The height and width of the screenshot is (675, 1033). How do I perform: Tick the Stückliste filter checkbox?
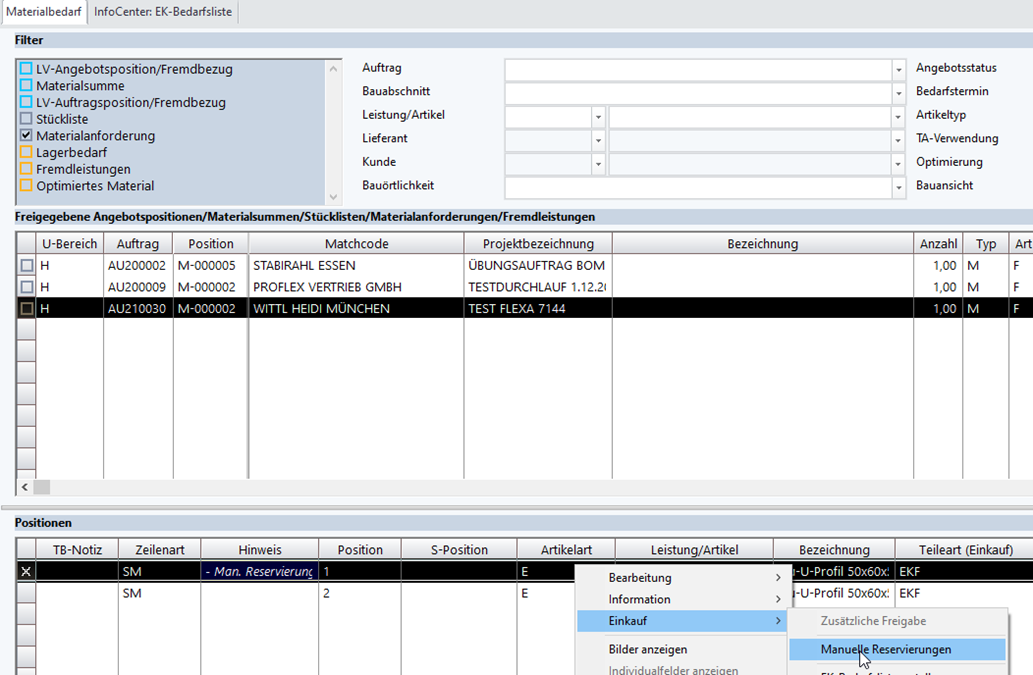pos(27,119)
